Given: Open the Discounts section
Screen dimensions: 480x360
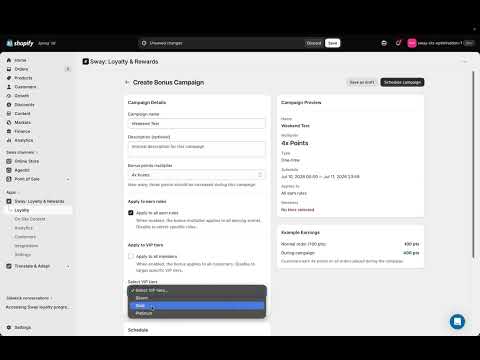Looking at the screenshot, I should tap(24, 105).
